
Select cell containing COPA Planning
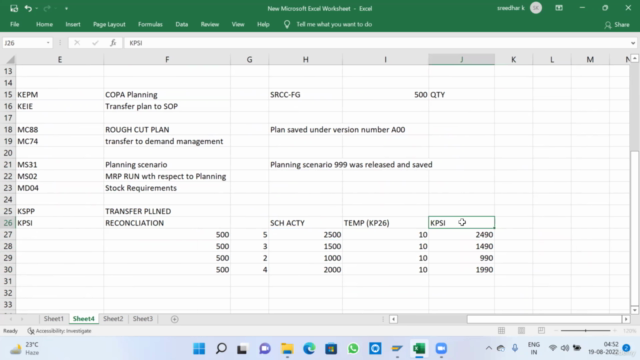(167, 95)
